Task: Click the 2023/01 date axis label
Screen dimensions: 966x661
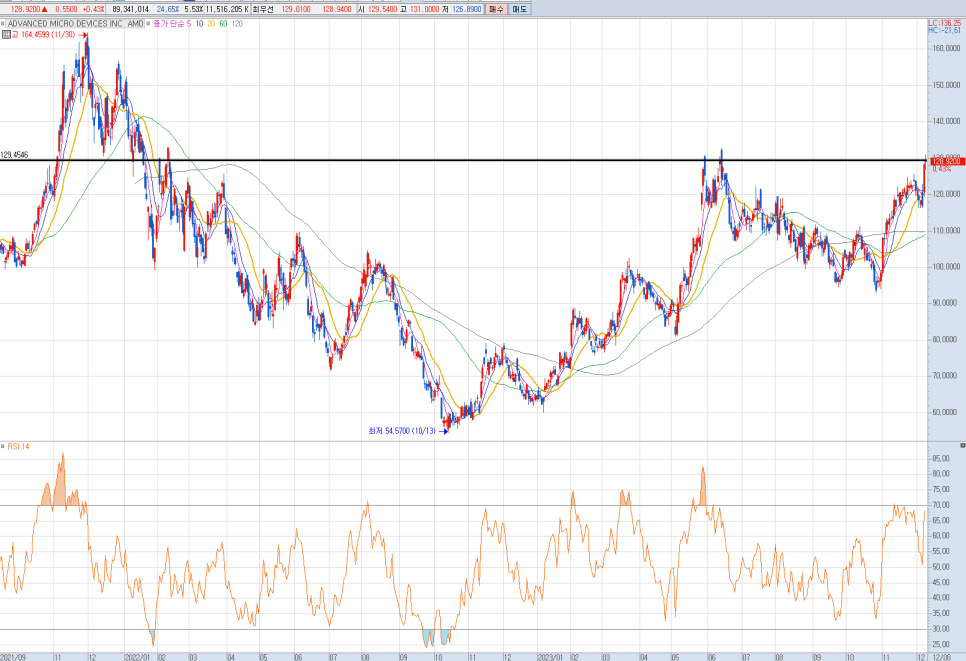Action: [x=550, y=657]
